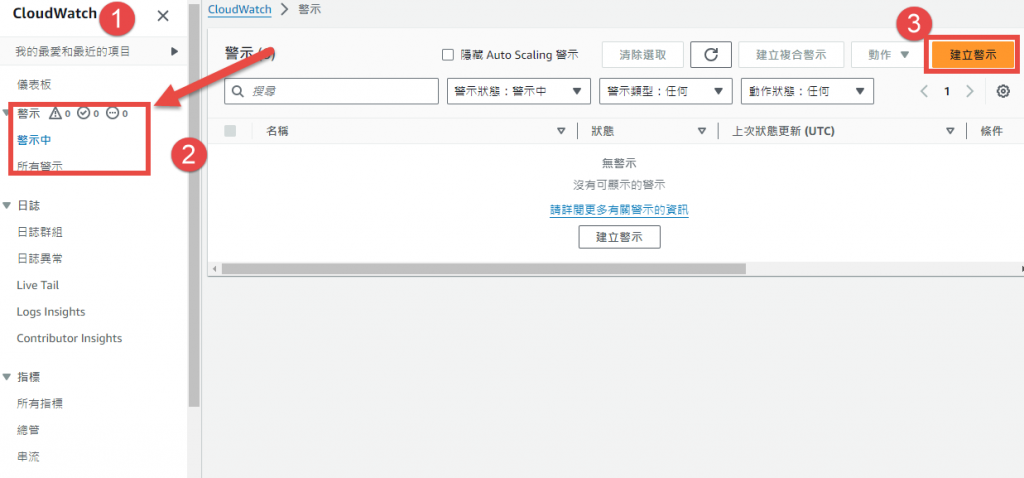This screenshot has height=478, width=1024.
Task: Toggle 隱藏 Auto Scaling 警示 checkbox
Action: pyautogui.click(x=447, y=55)
